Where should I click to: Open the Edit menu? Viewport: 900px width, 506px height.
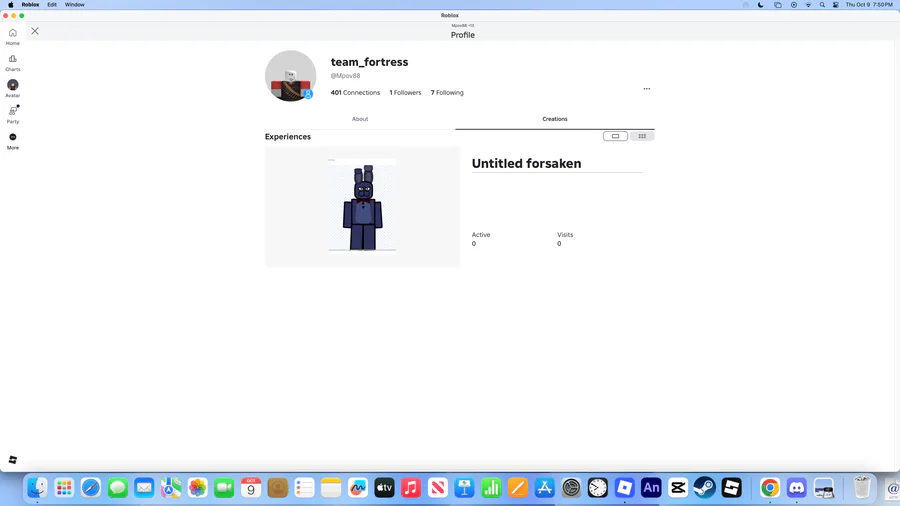pos(52,5)
